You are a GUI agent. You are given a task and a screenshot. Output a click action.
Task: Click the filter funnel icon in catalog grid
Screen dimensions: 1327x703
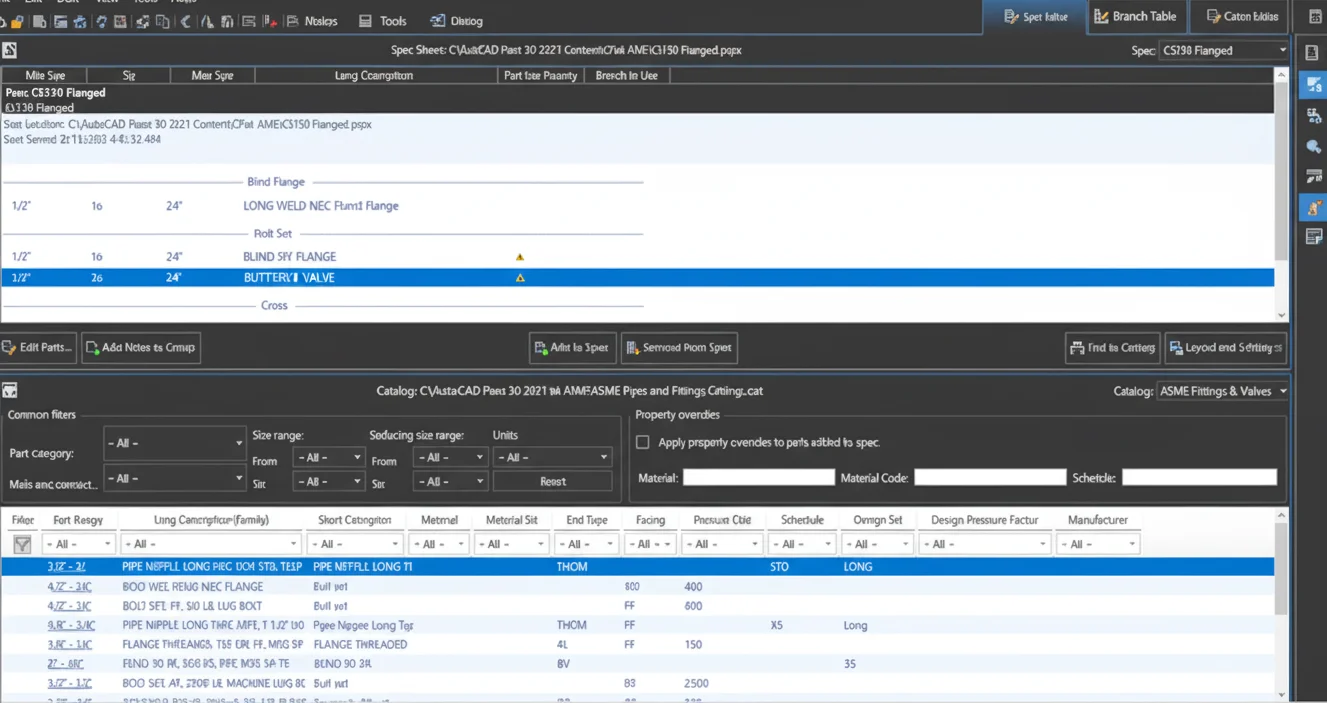(x=22, y=544)
